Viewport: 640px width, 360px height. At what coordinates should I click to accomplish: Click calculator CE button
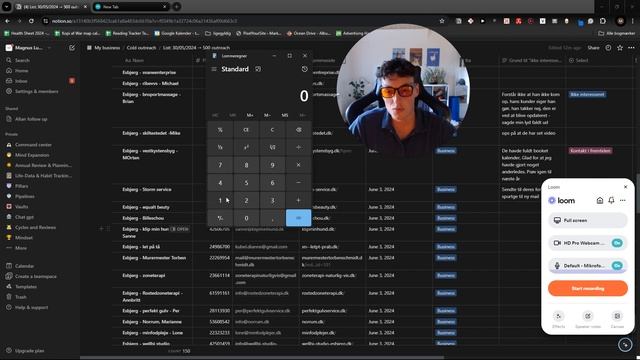pyautogui.click(x=246, y=130)
